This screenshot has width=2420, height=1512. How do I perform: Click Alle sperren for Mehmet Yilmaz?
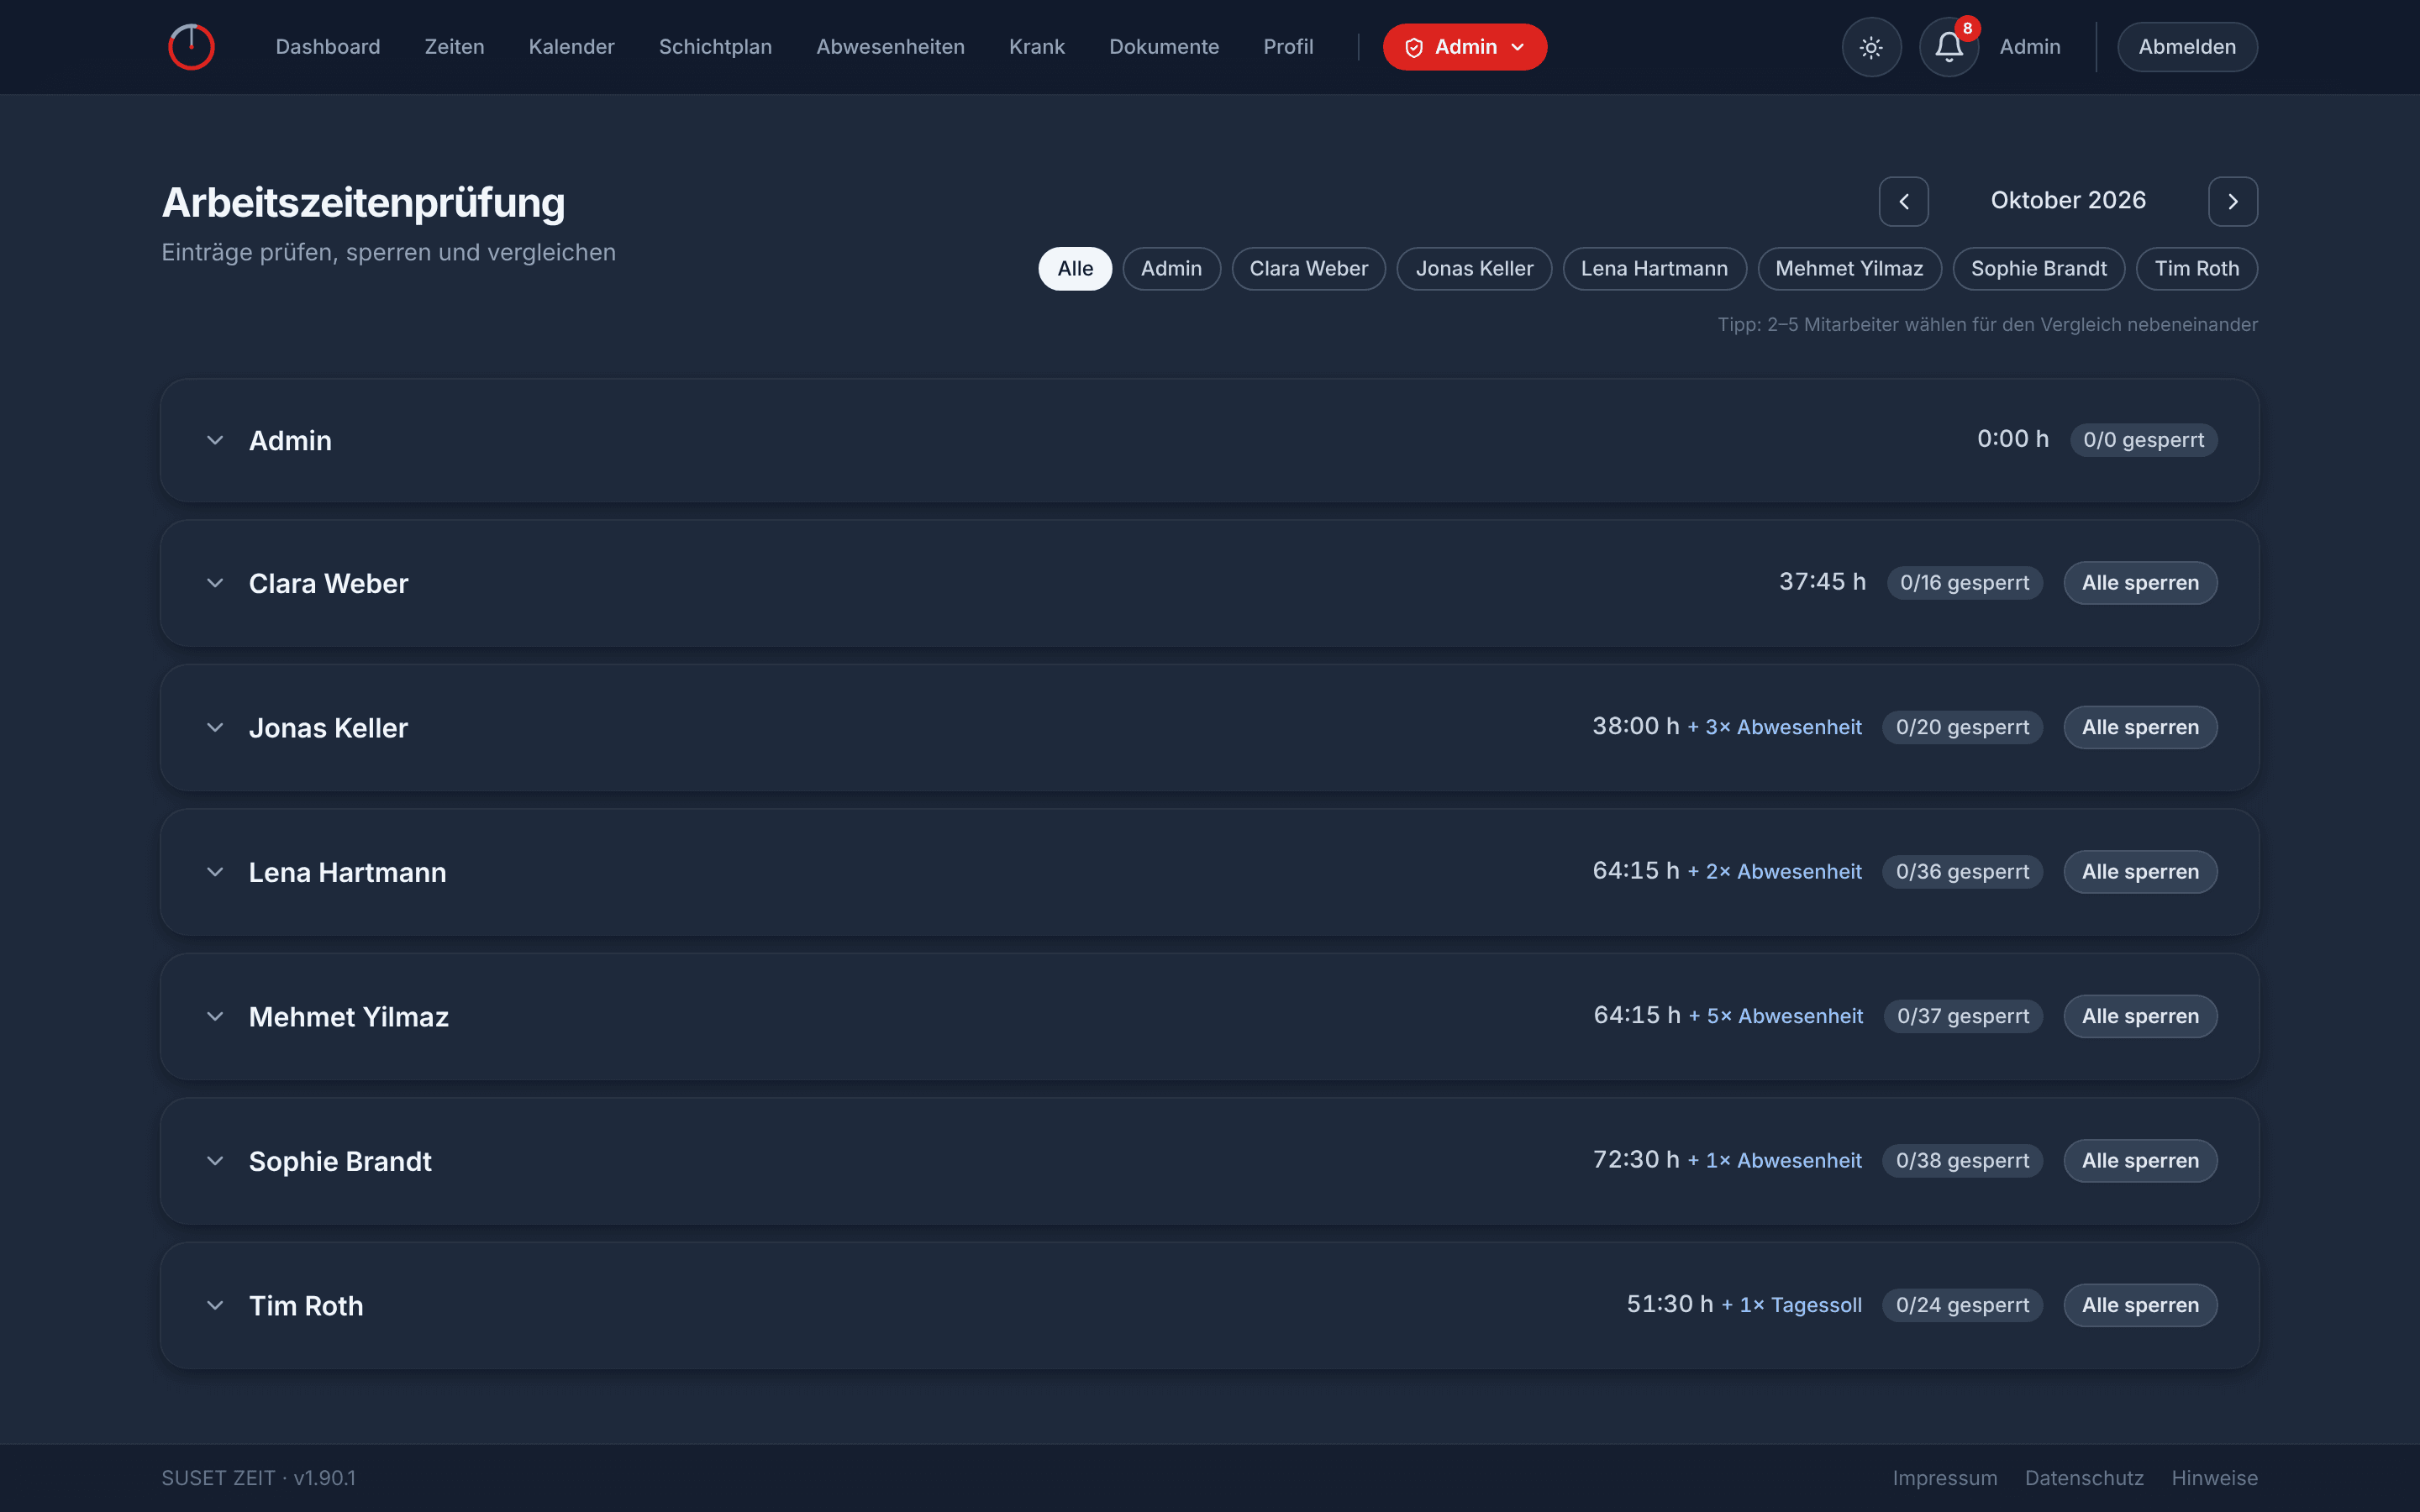[2140, 1017]
